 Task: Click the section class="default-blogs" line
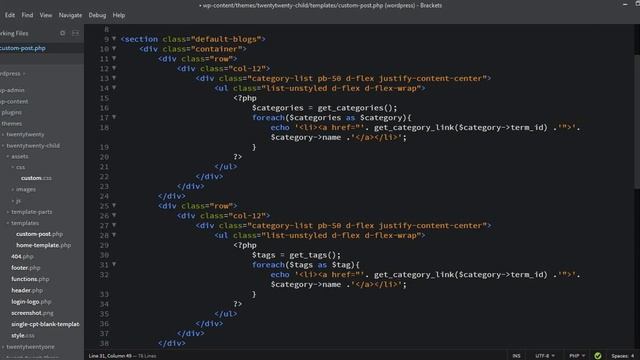click(x=193, y=39)
